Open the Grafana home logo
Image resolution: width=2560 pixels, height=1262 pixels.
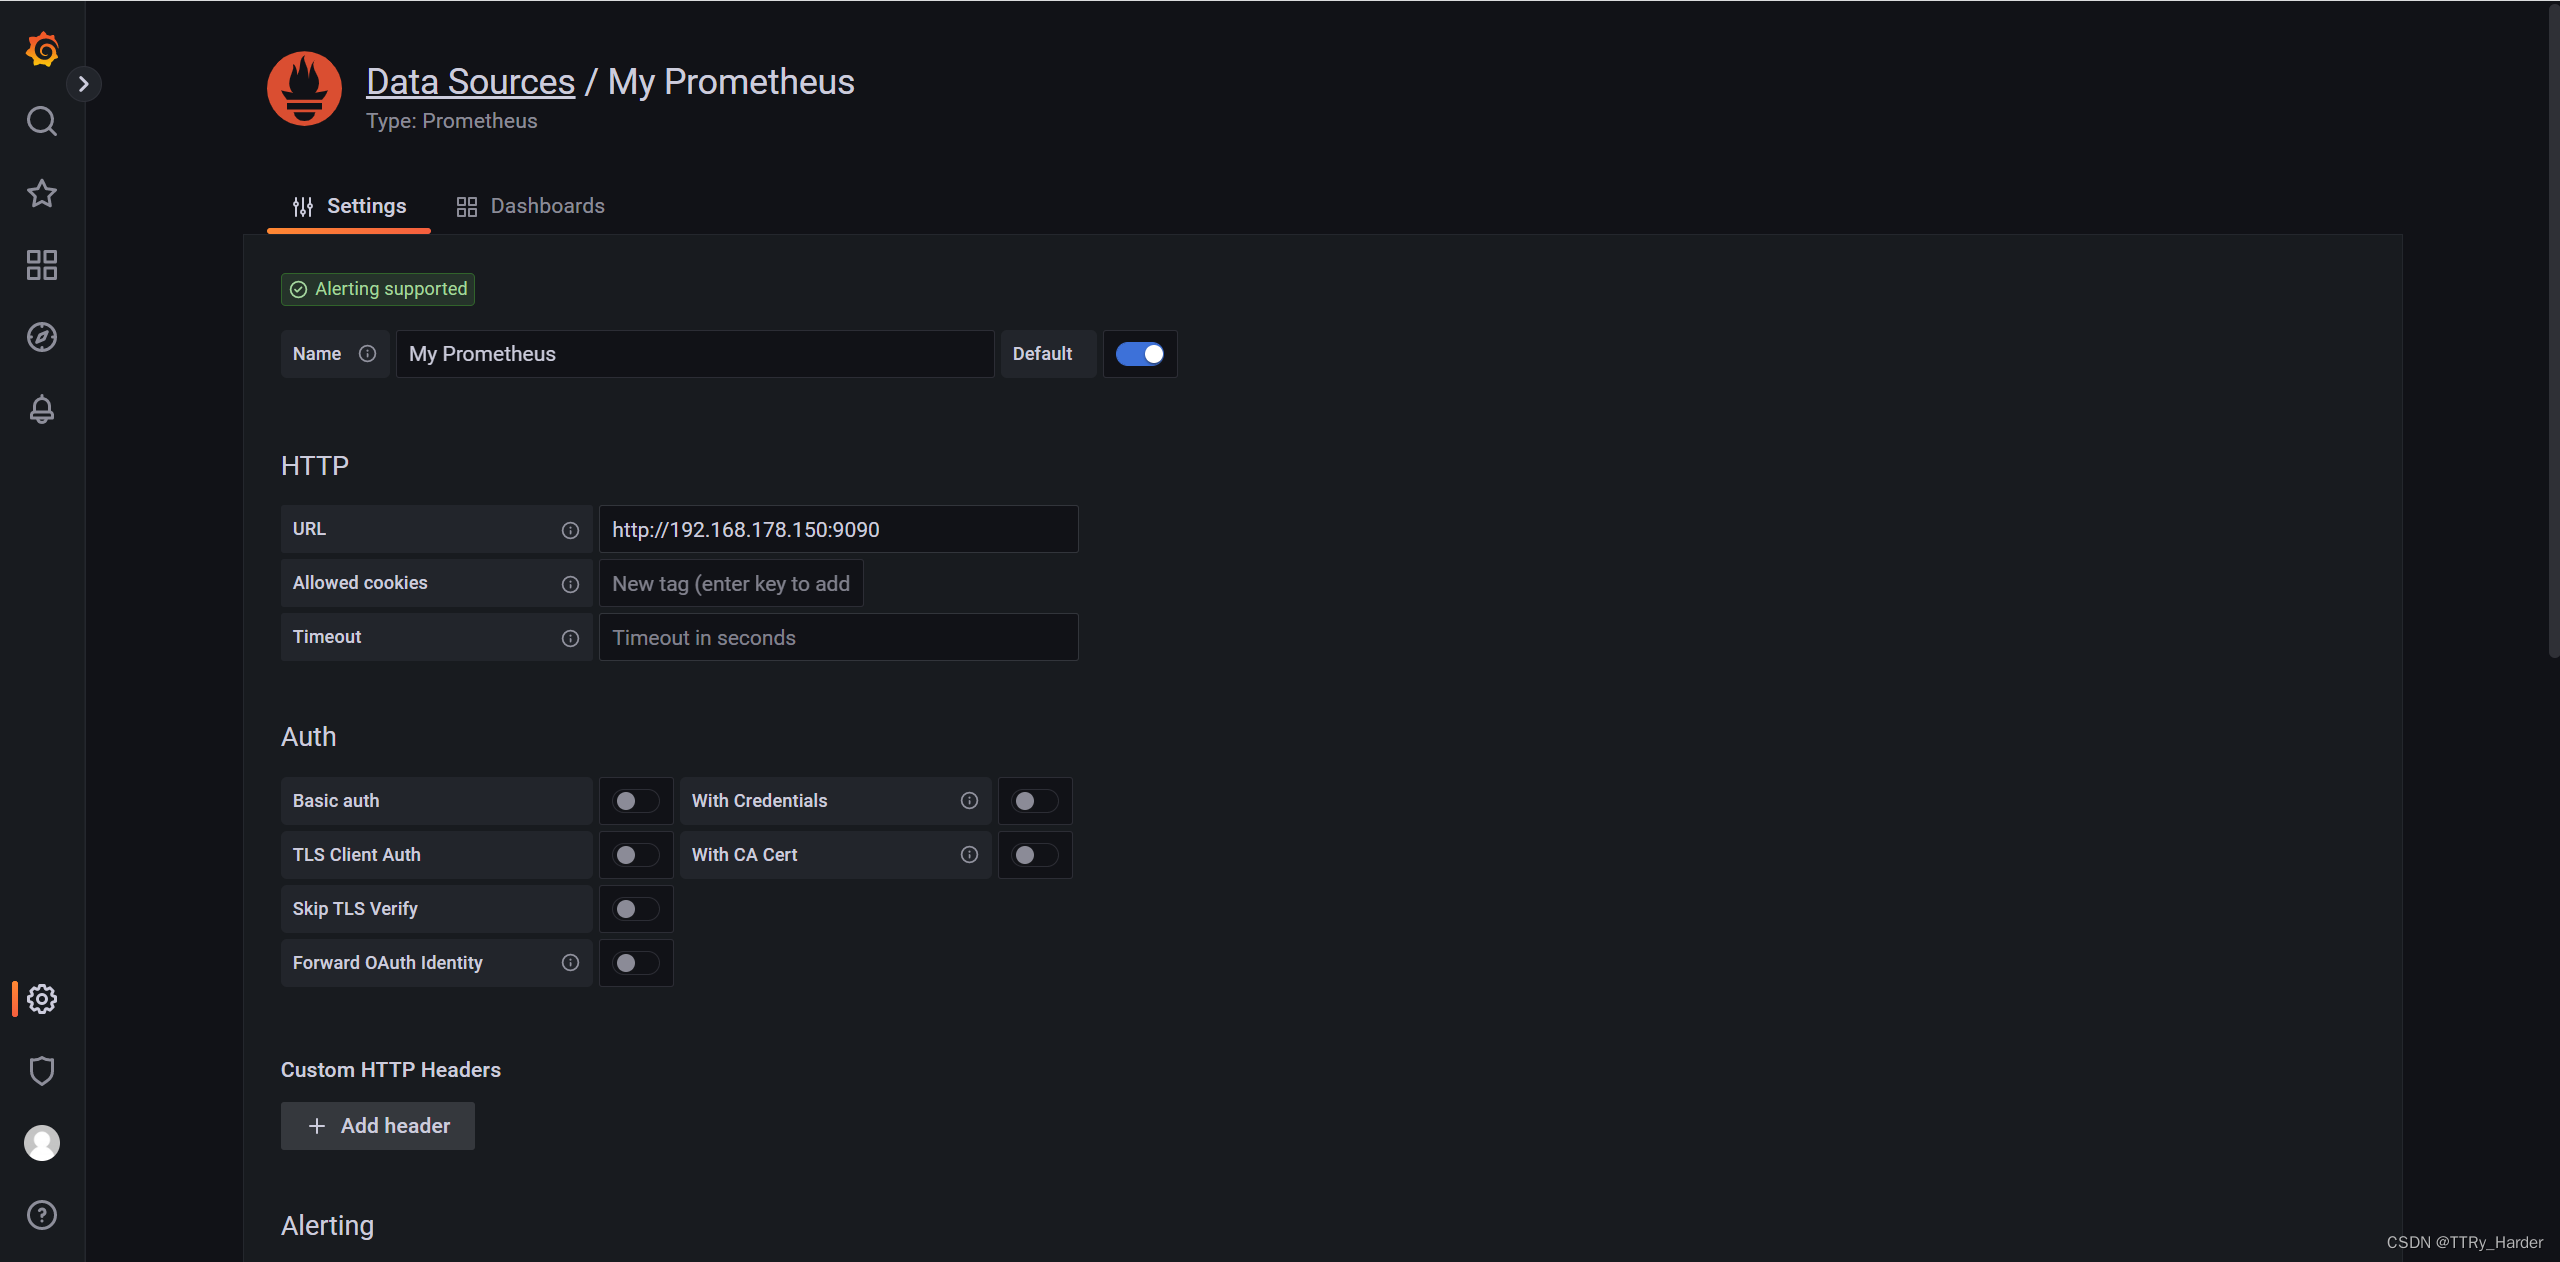(x=42, y=49)
